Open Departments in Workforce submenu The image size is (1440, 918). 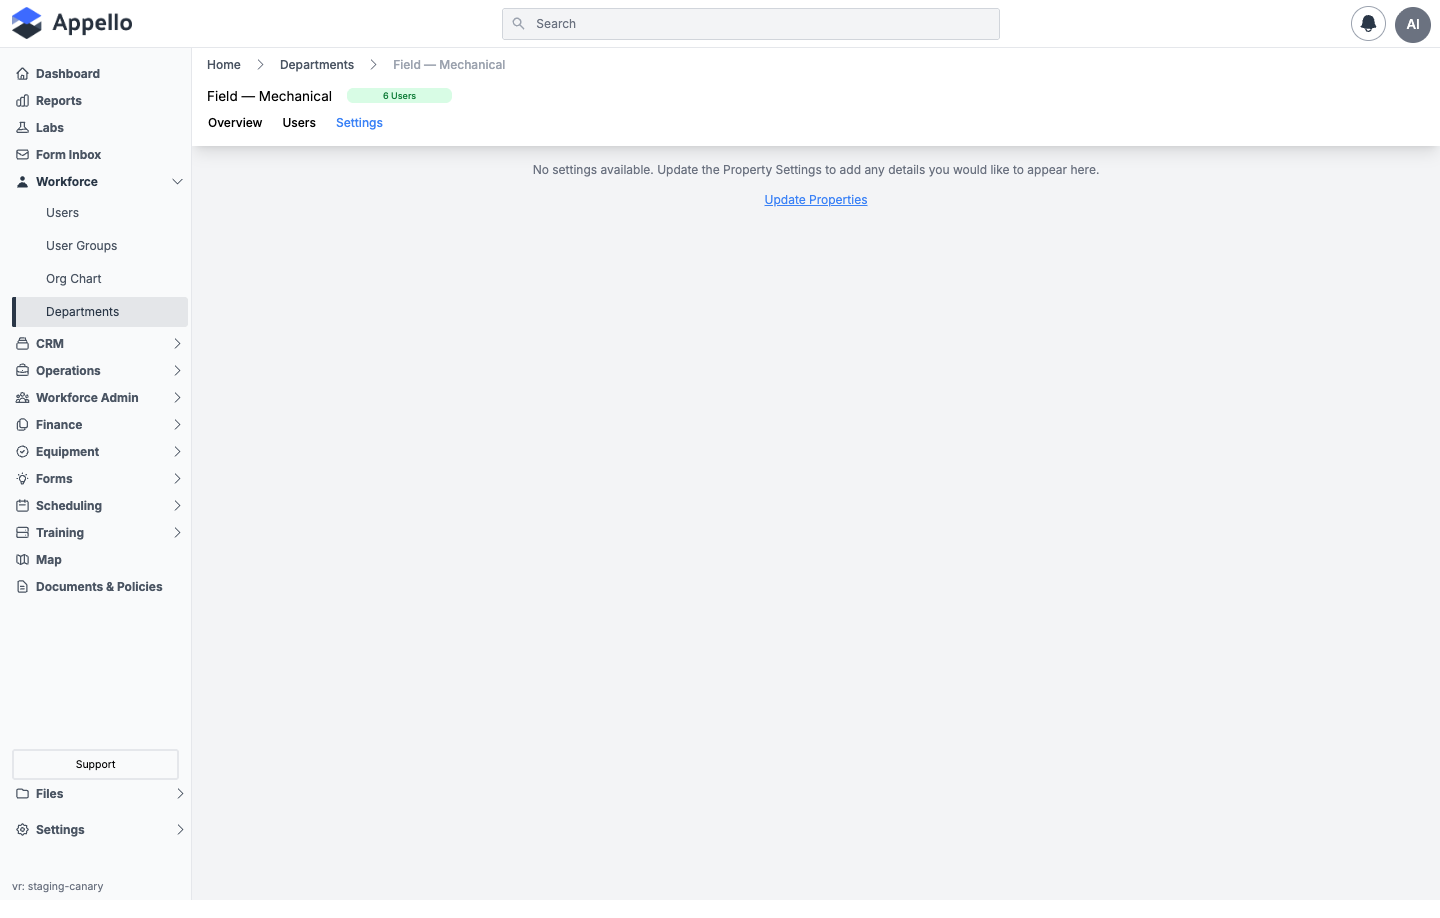point(100,312)
